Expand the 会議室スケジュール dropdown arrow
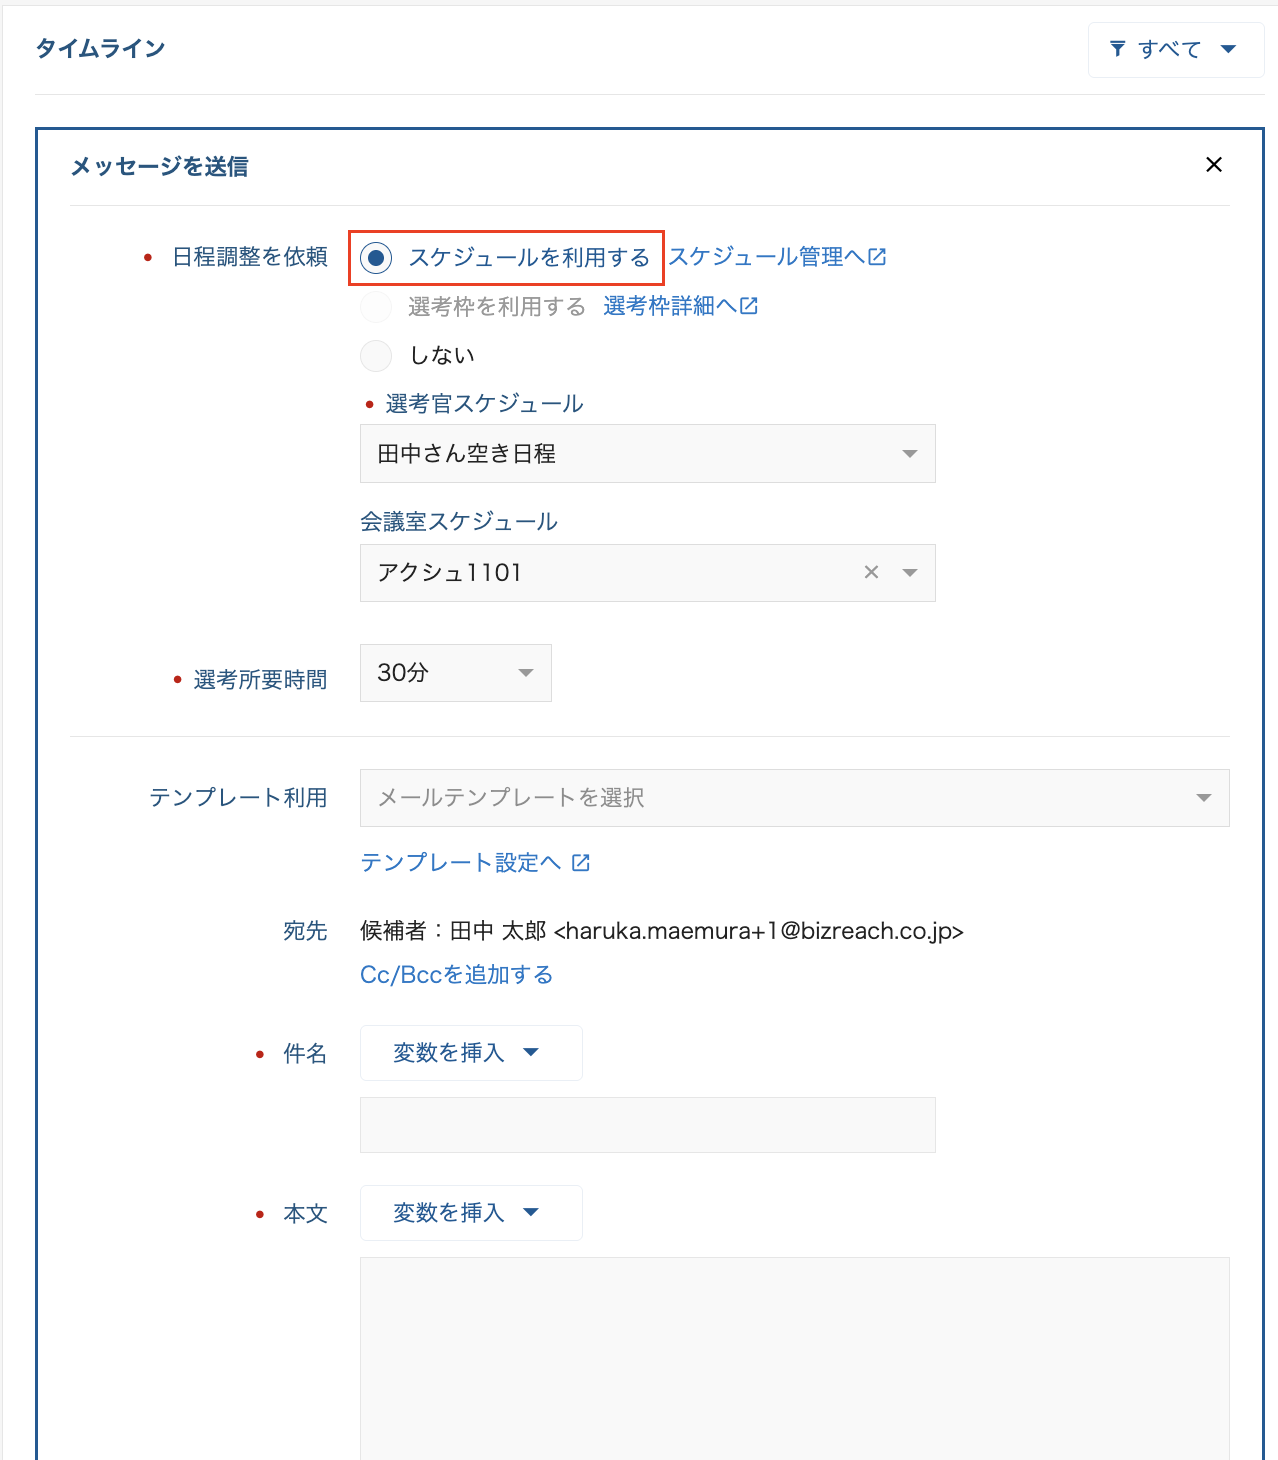1278x1460 pixels. pos(910,573)
